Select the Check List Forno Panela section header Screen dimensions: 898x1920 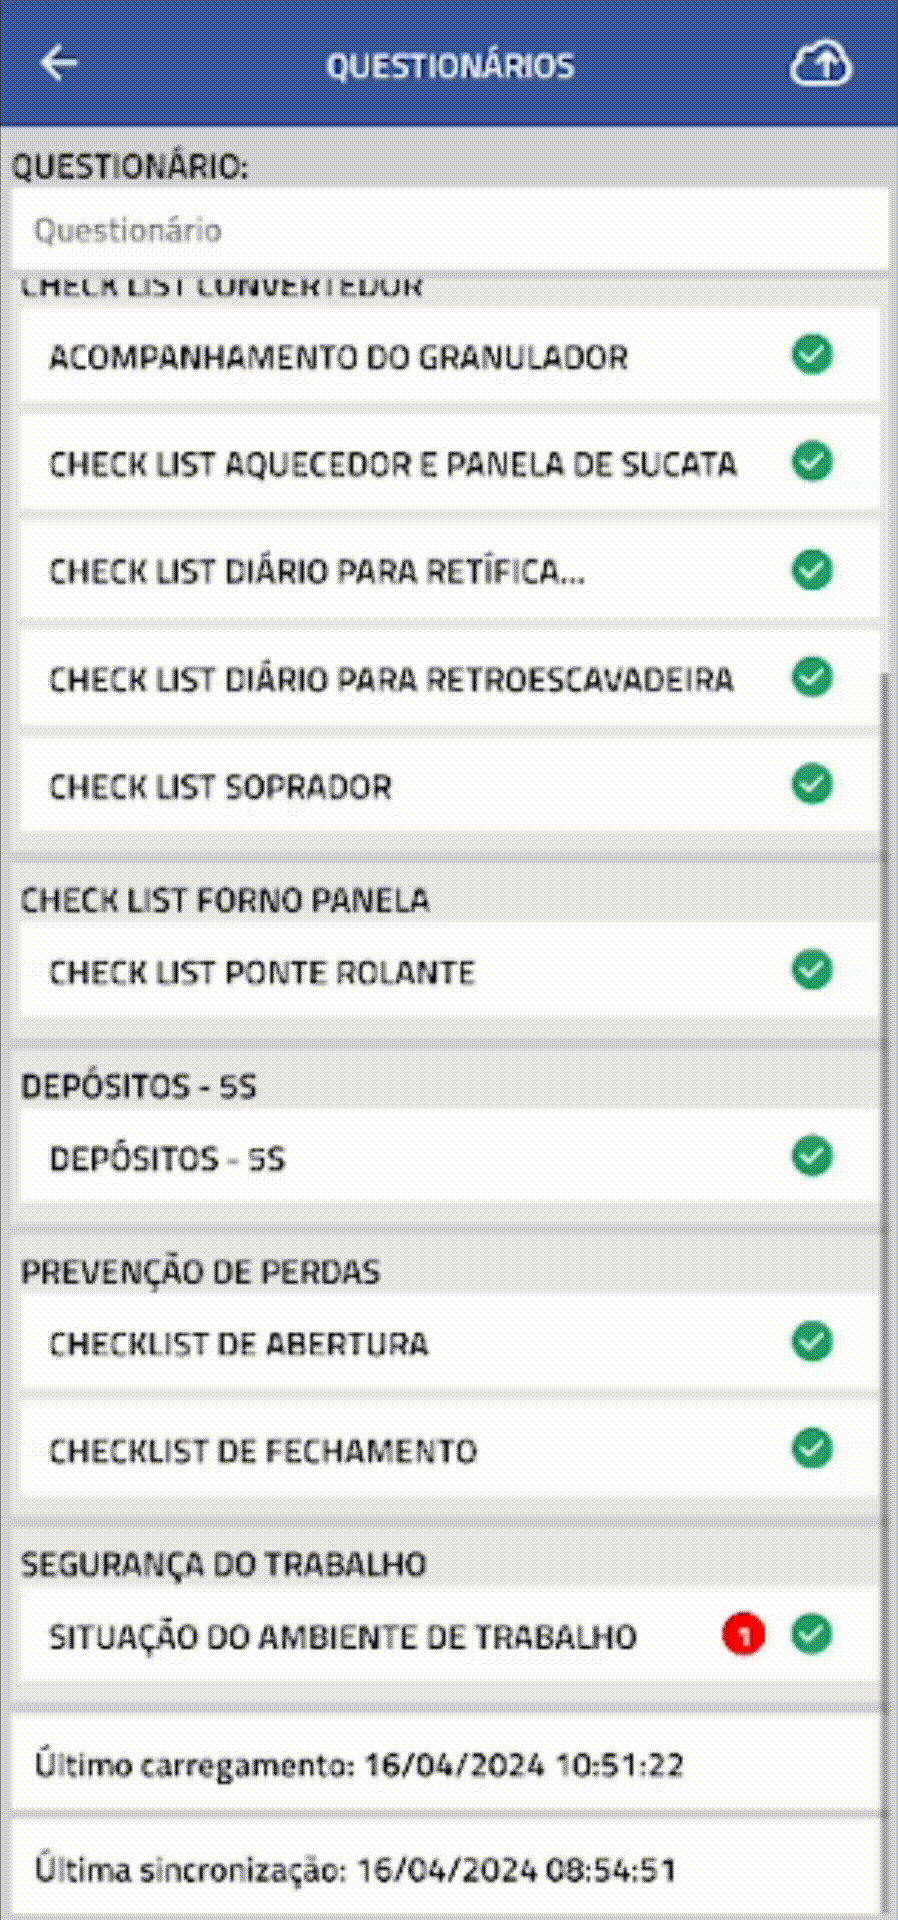click(225, 900)
